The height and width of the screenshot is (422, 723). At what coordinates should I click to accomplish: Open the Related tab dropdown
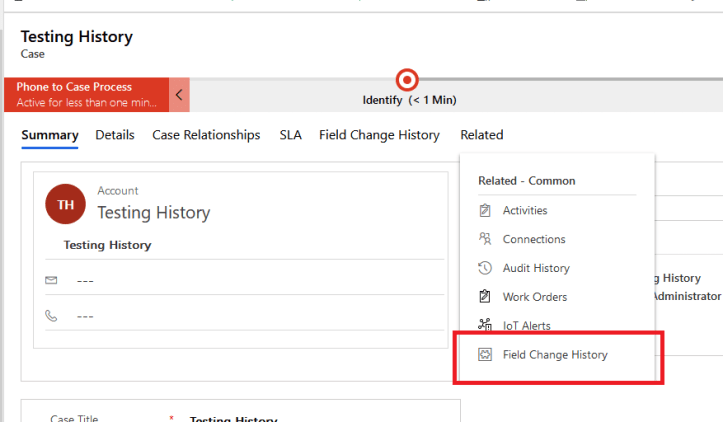[x=481, y=135]
